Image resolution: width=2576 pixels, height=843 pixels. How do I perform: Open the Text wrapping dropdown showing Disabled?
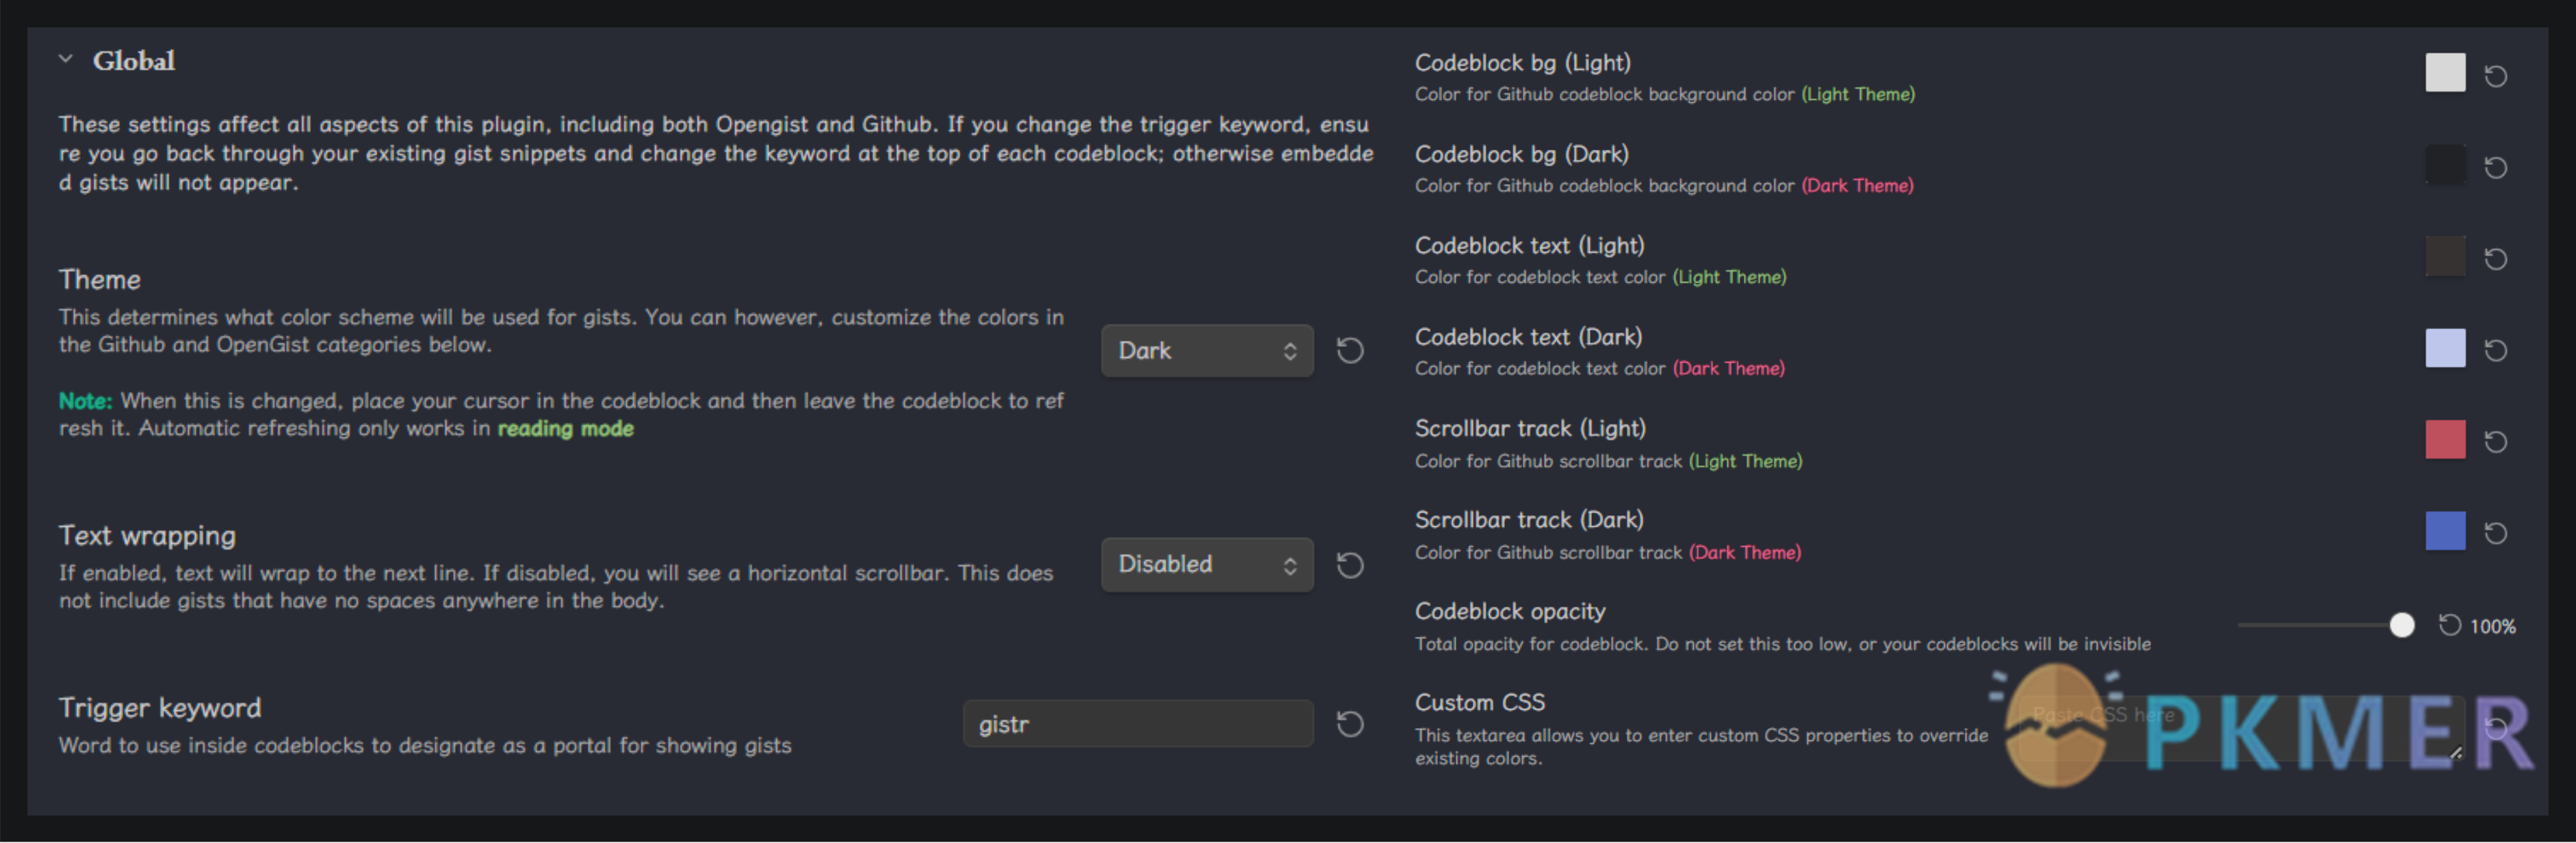[1207, 565]
